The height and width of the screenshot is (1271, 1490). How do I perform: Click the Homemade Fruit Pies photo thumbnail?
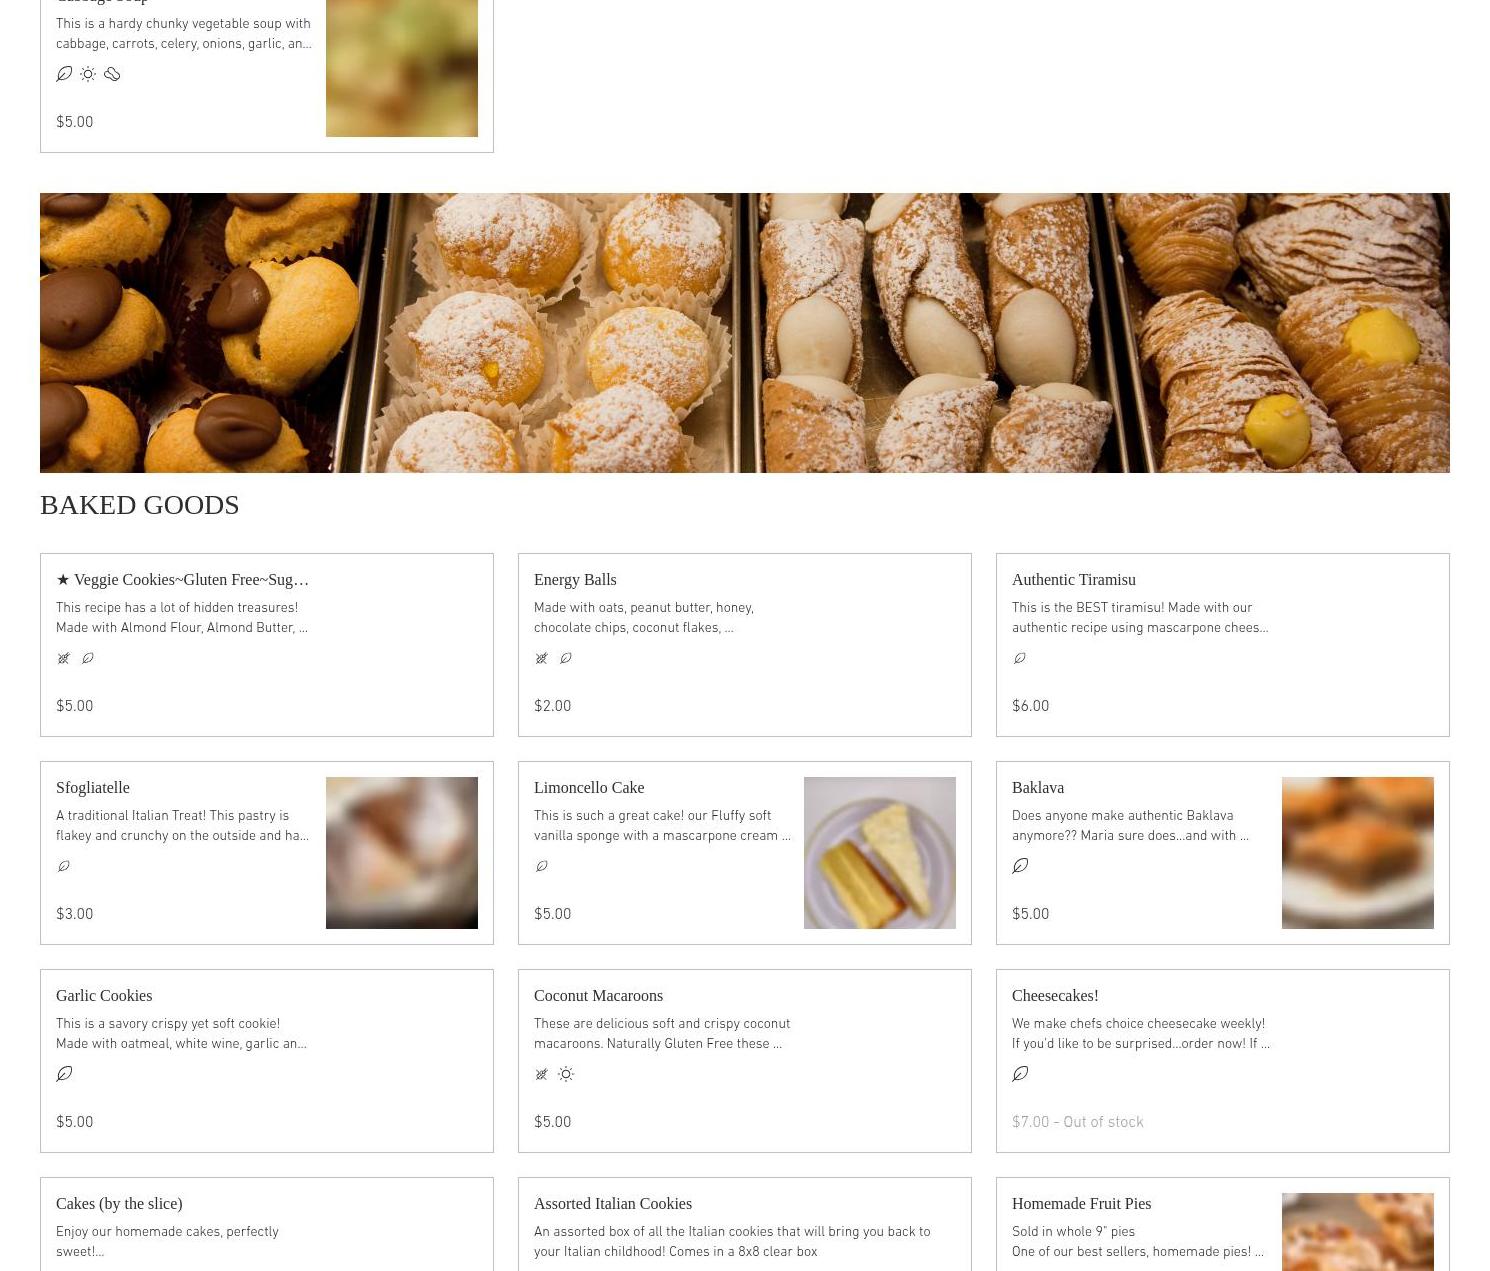point(1358,1232)
